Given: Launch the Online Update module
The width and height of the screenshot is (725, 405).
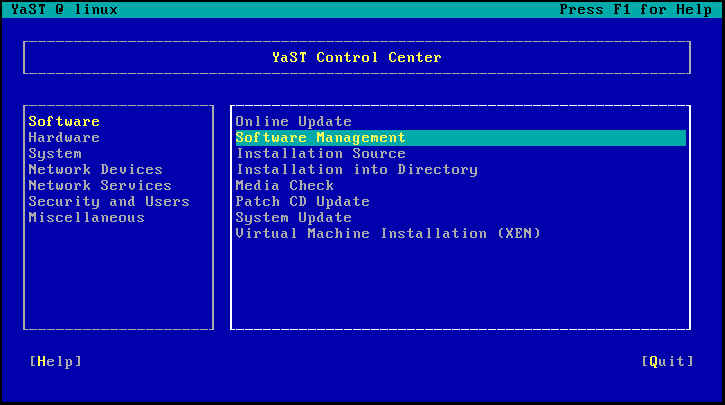Looking at the screenshot, I should pyautogui.click(x=294, y=122).
